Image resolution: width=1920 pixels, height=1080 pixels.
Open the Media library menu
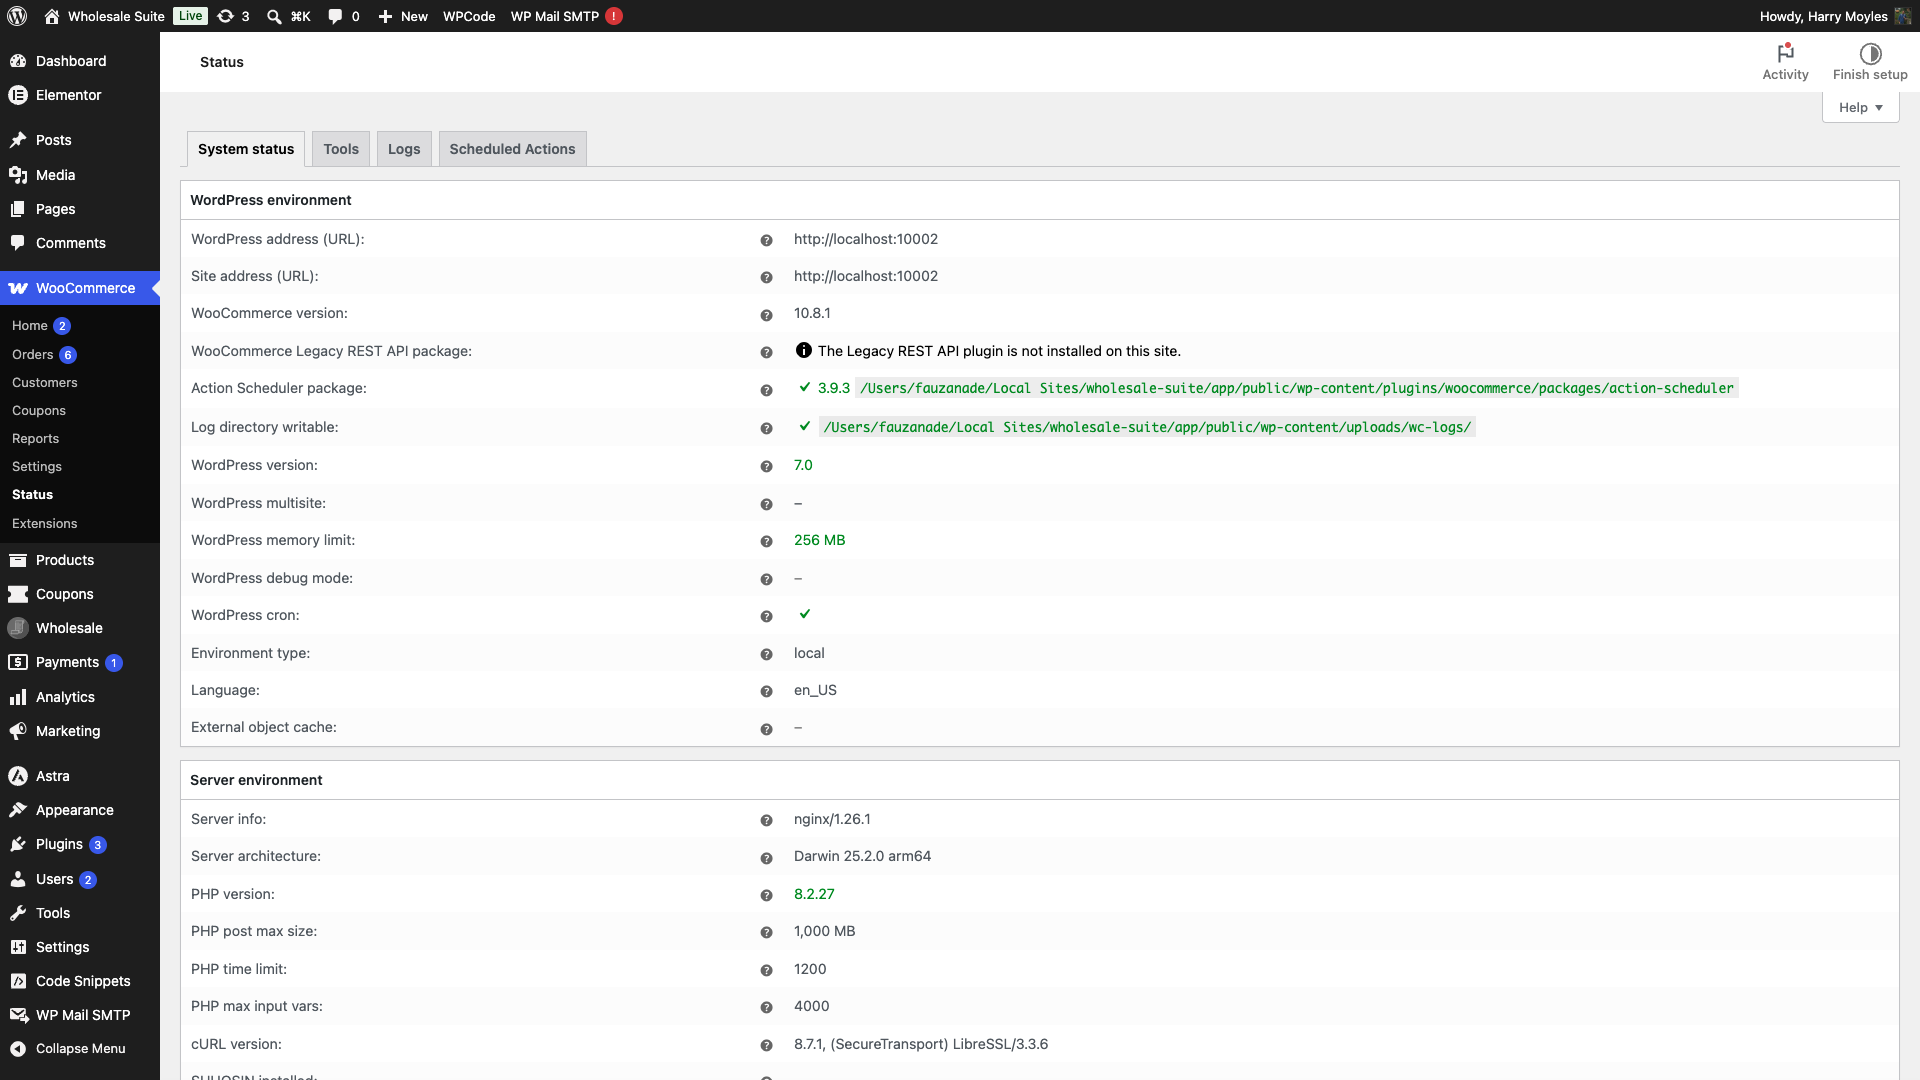[x=80, y=175]
